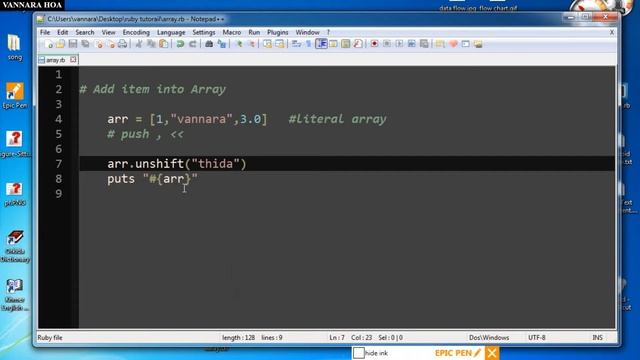The height and width of the screenshot is (360, 640).
Task: Click the Stop Recording macro icon
Action: [387, 44]
